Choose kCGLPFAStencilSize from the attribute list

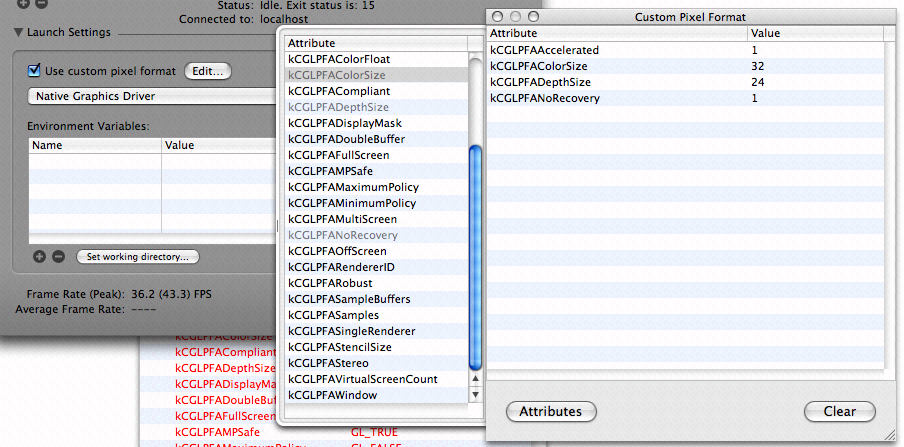click(x=340, y=347)
